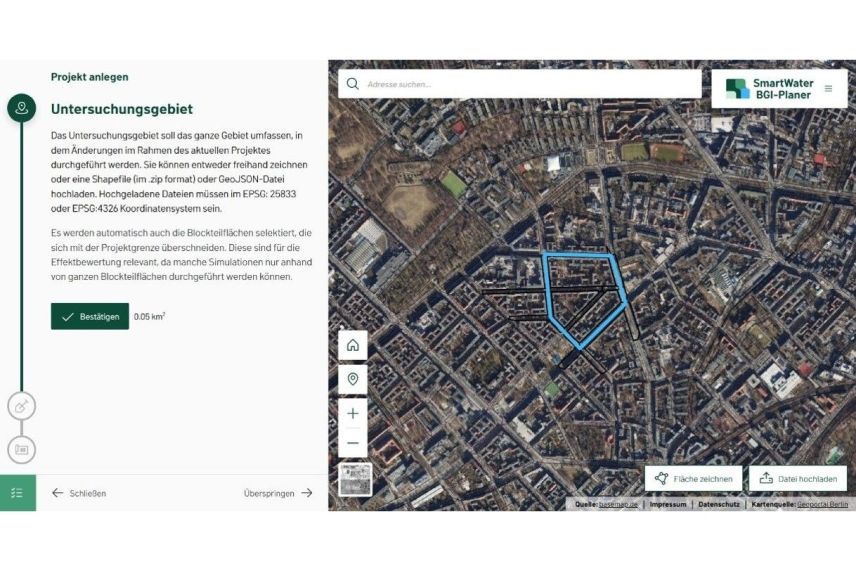Click the Datei hochladen button

(798, 479)
